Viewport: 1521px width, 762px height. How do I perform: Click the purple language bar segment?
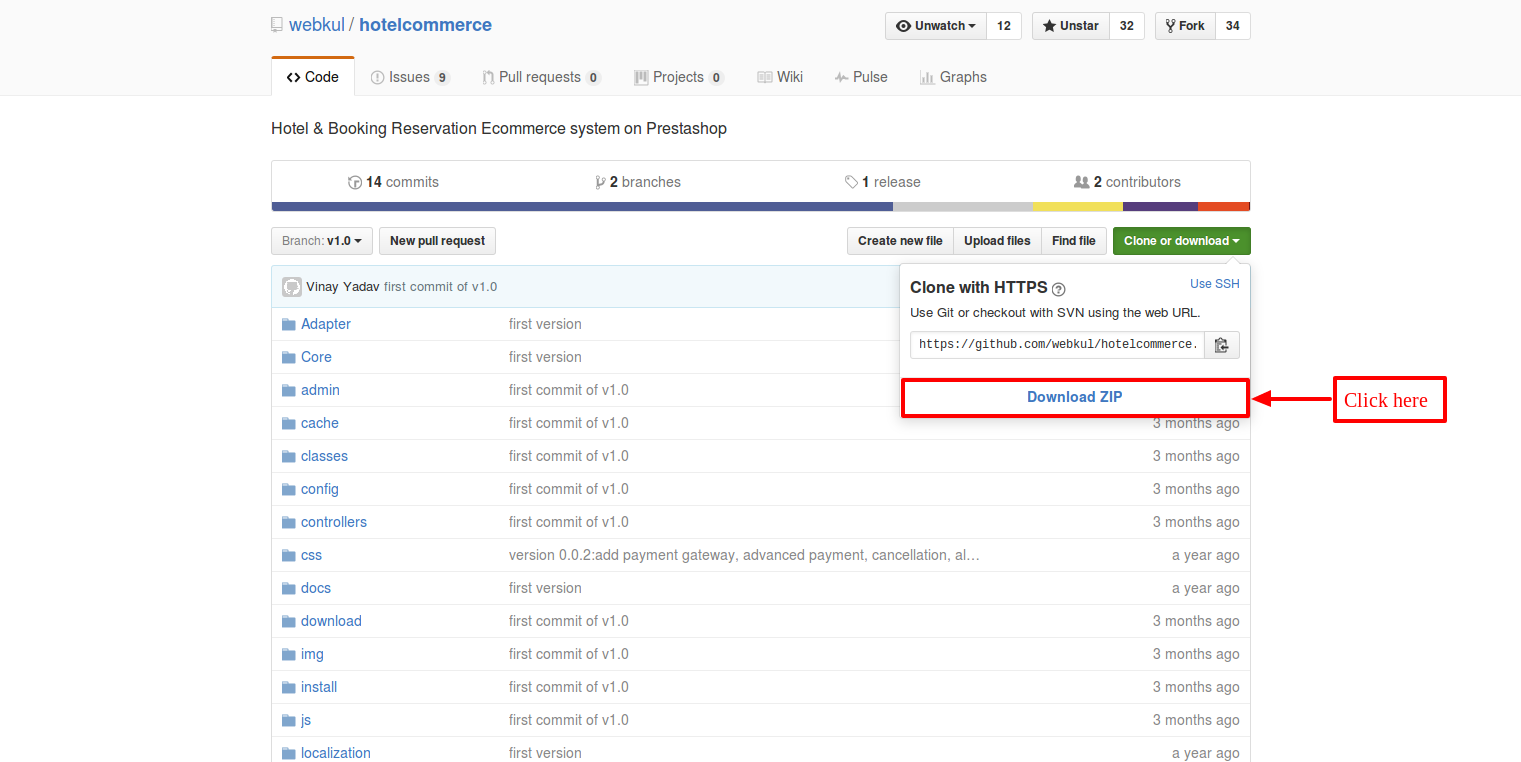coord(1160,207)
